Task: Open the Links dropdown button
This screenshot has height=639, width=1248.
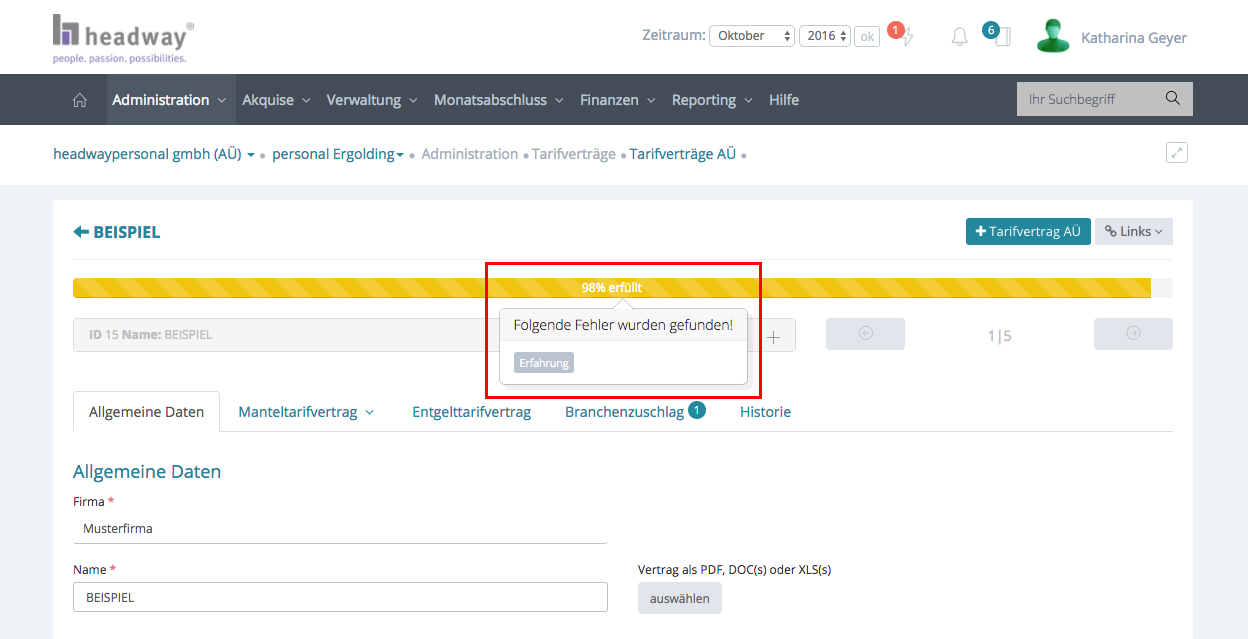Action: point(1133,231)
